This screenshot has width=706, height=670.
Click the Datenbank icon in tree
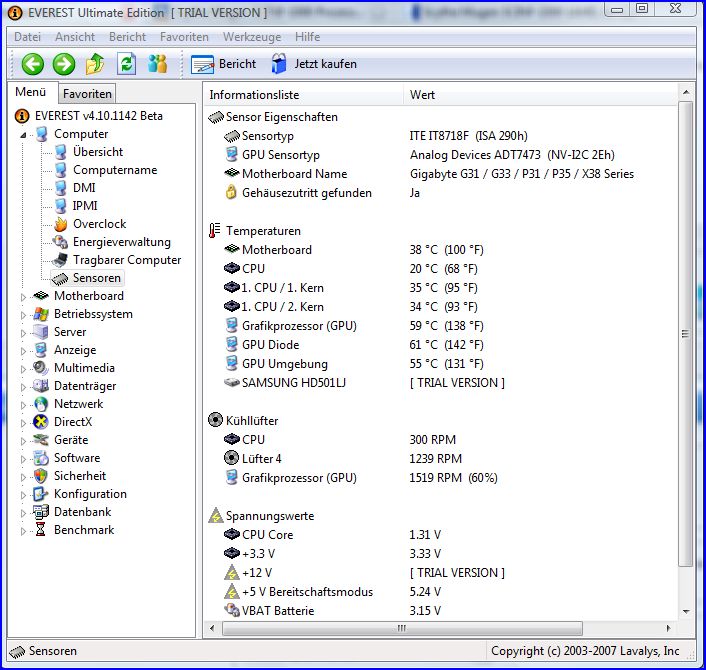[41, 512]
